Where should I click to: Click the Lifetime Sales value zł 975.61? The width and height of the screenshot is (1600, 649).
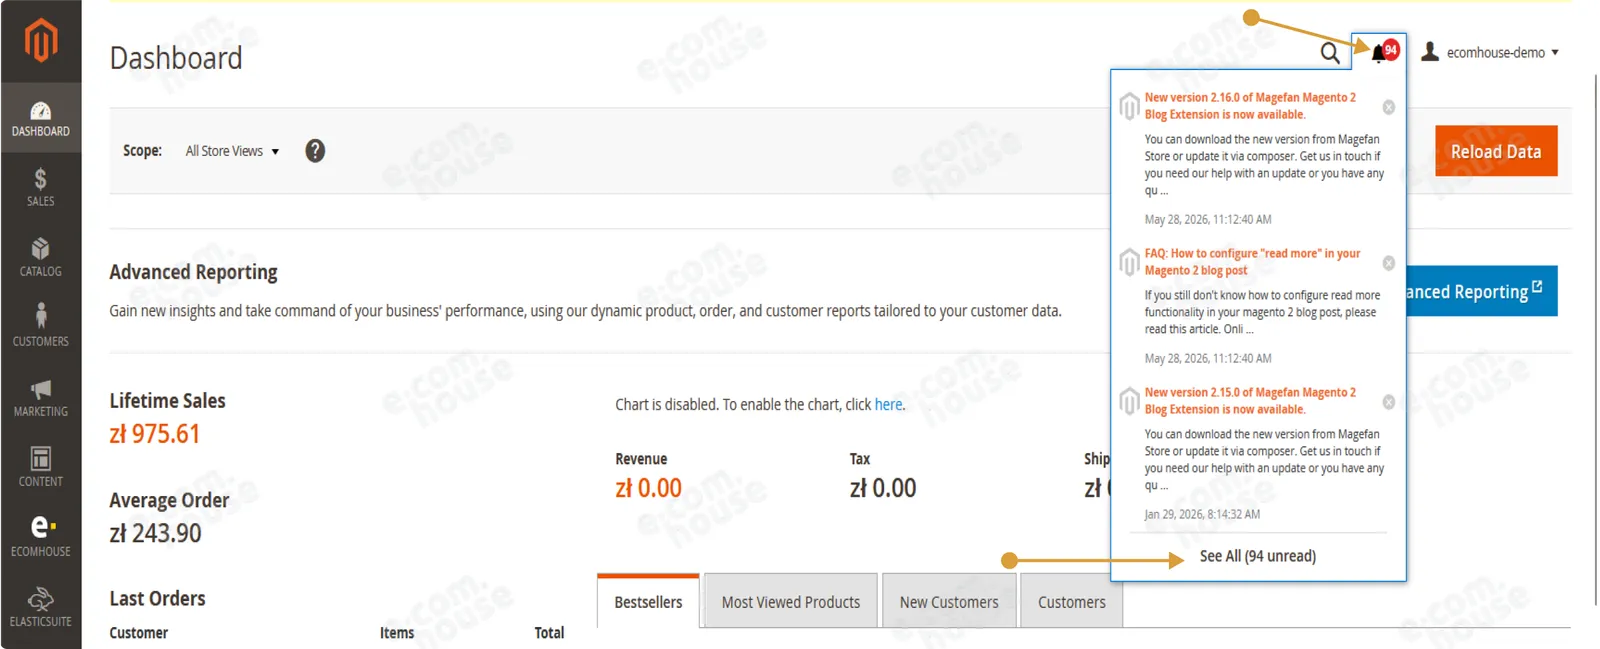[x=155, y=434]
